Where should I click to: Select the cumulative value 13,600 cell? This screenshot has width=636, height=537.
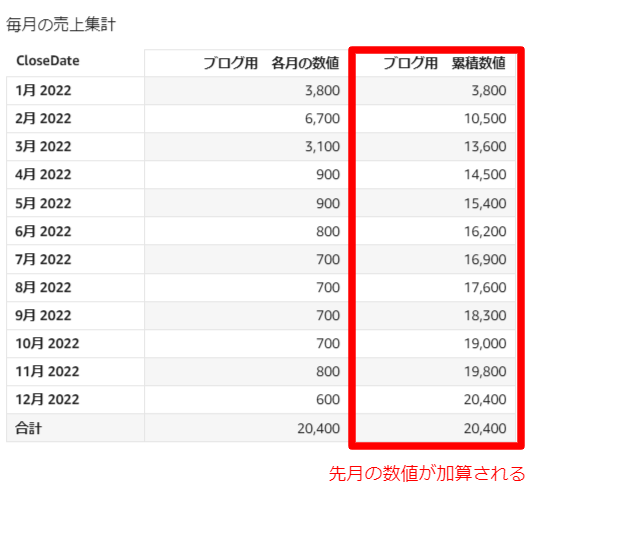coord(484,146)
